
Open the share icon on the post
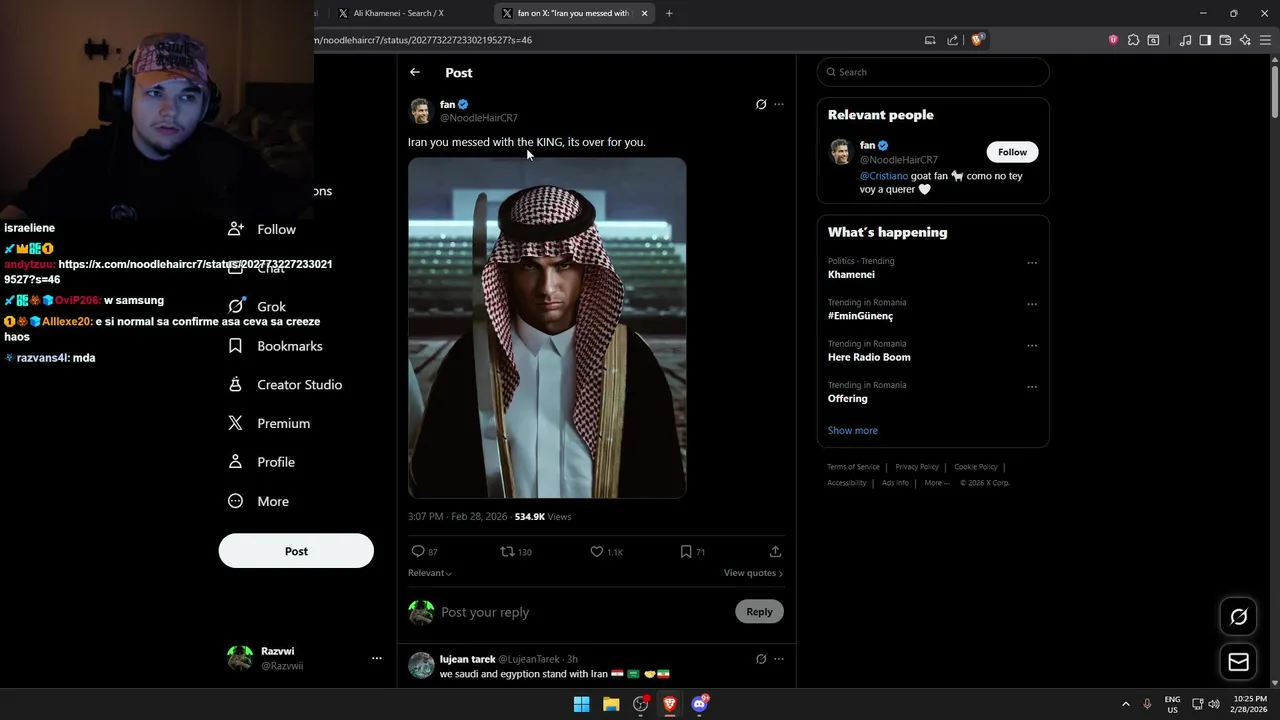(775, 551)
